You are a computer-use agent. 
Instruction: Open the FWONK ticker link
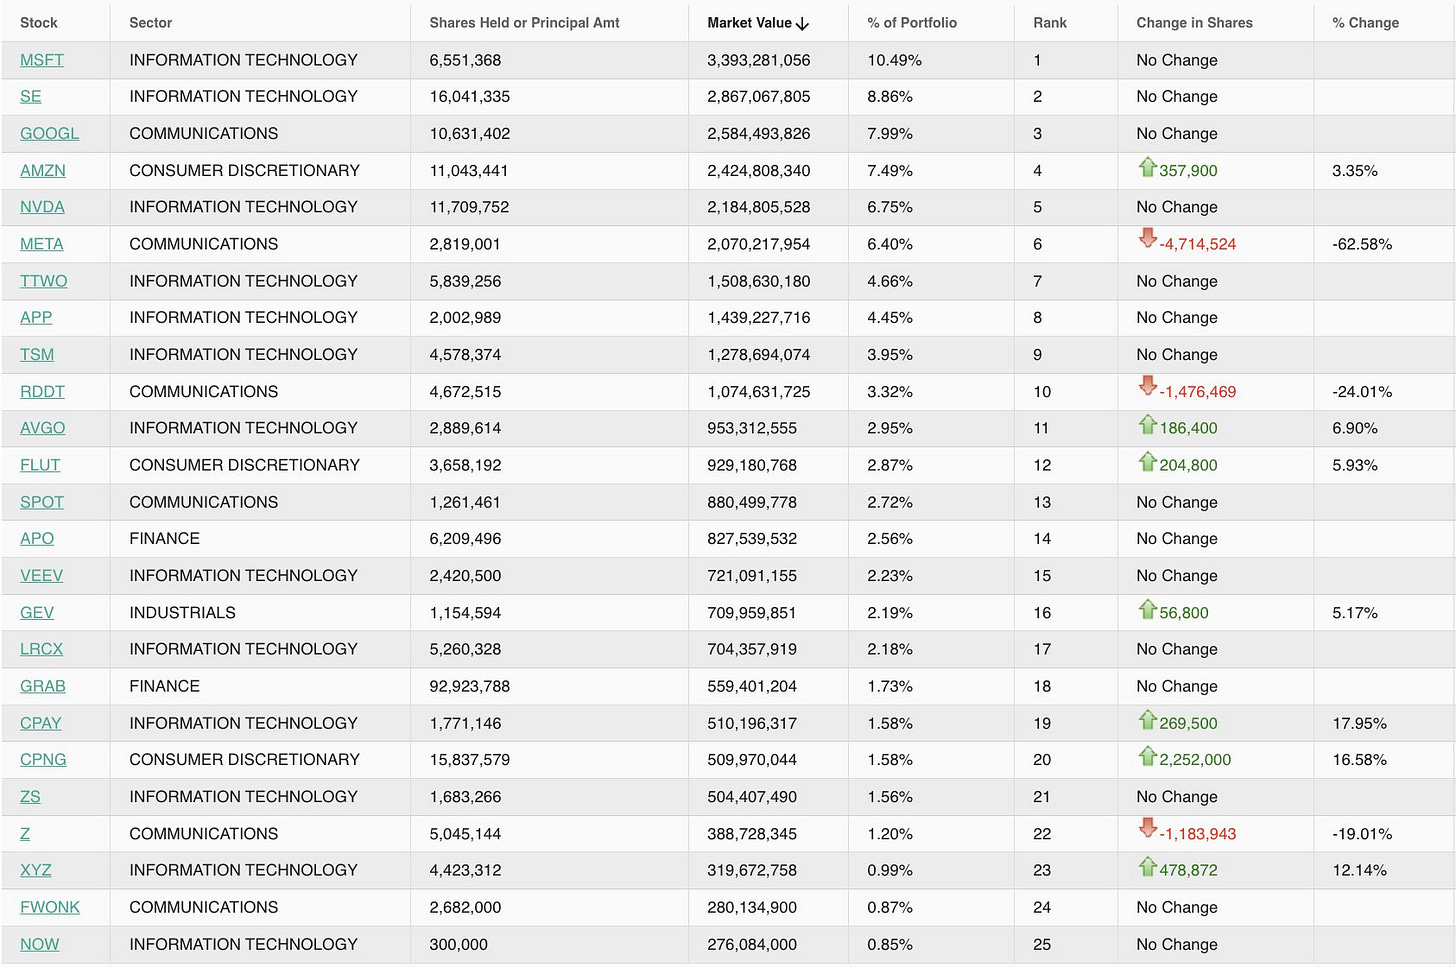[x=50, y=907]
